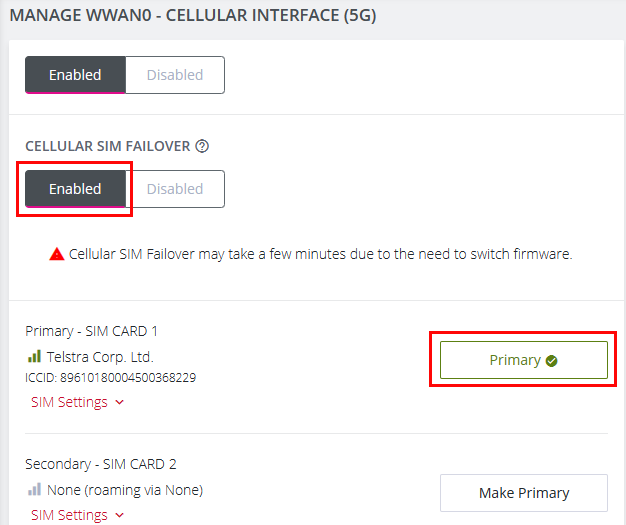Disable the WWAN0 cellular interface

[x=175, y=75]
